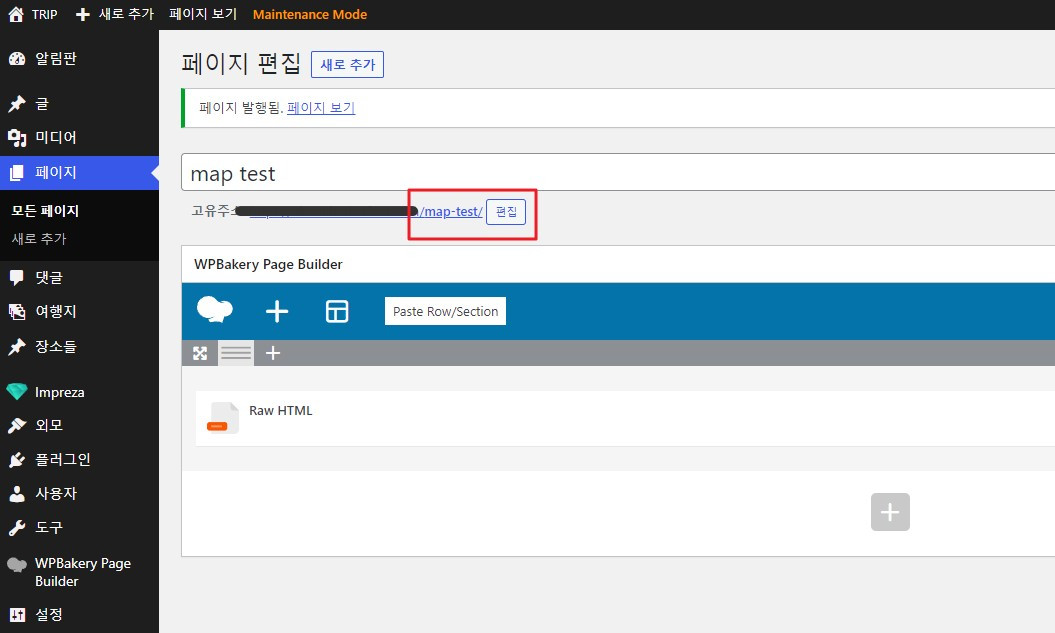Viewport: 1055px width, 633px height.
Task: Add column with row bar plus icon
Action: [272, 353]
